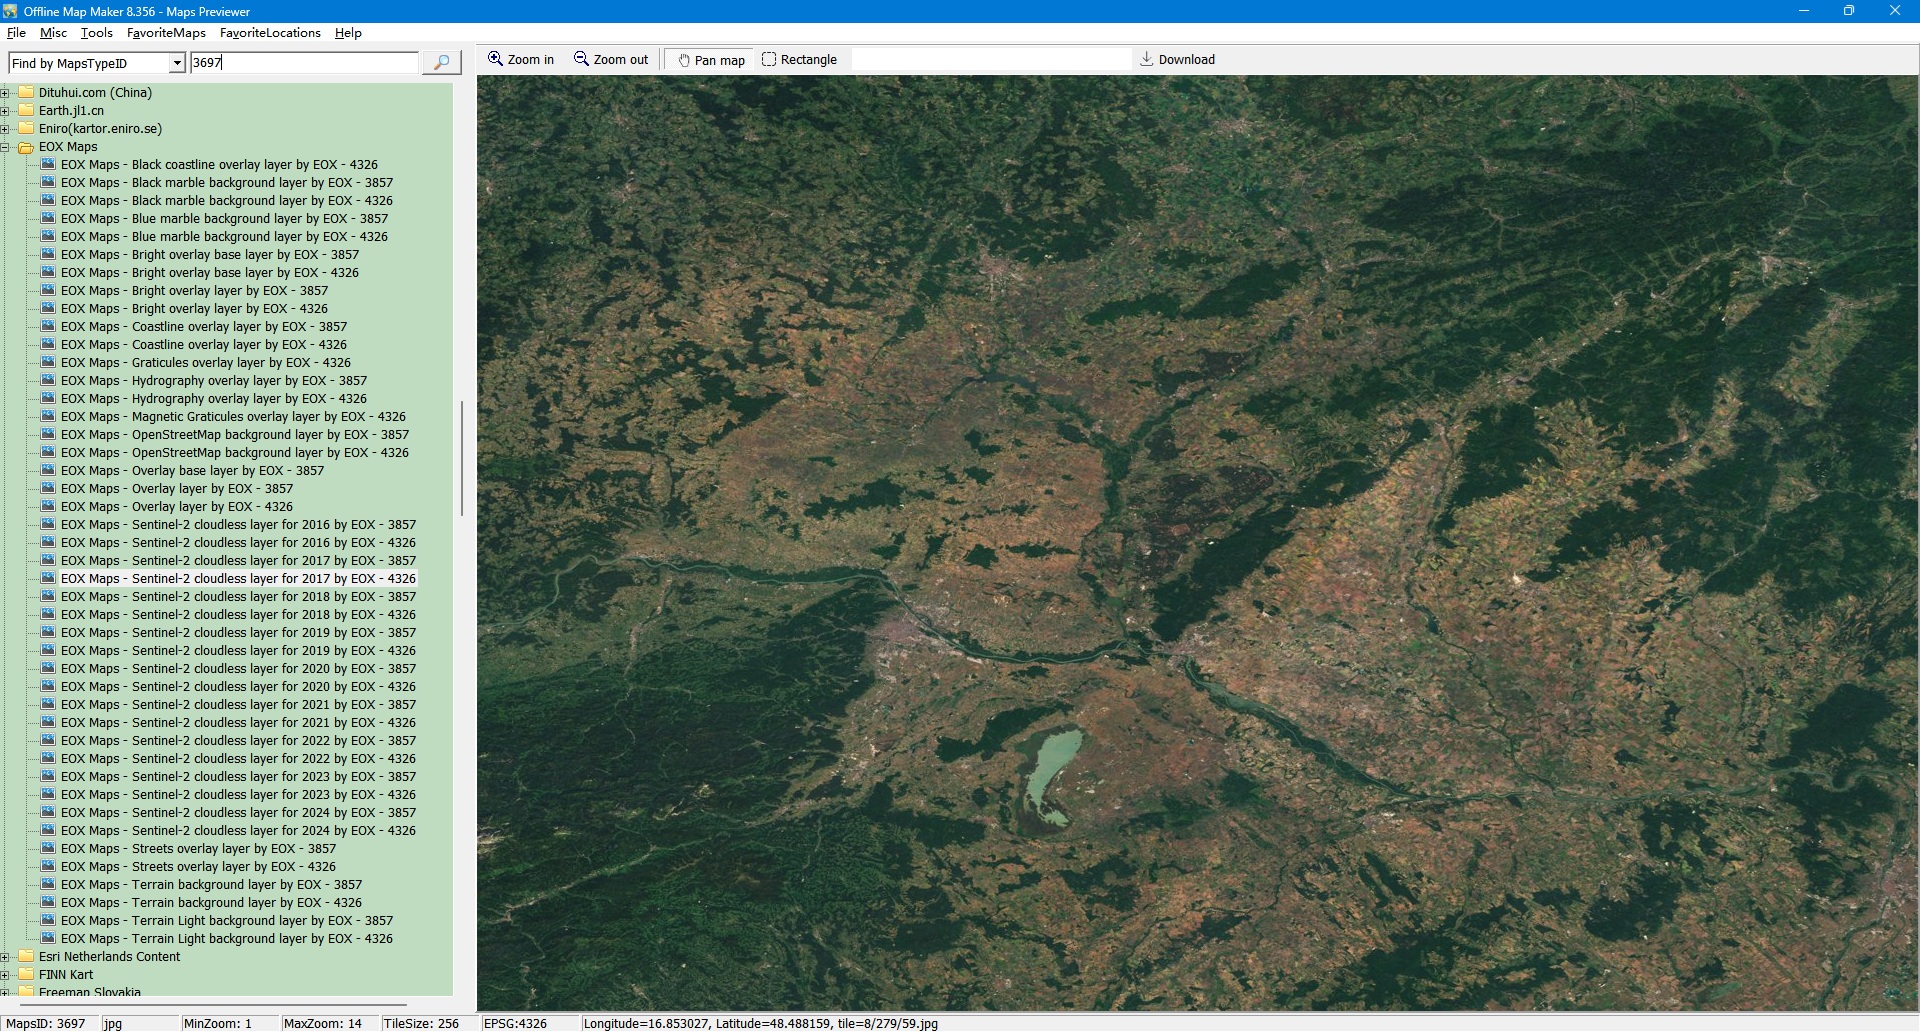Select the Zoom in tool
Image resolution: width=1920 pixels, height=1032 pixels.
520,60
